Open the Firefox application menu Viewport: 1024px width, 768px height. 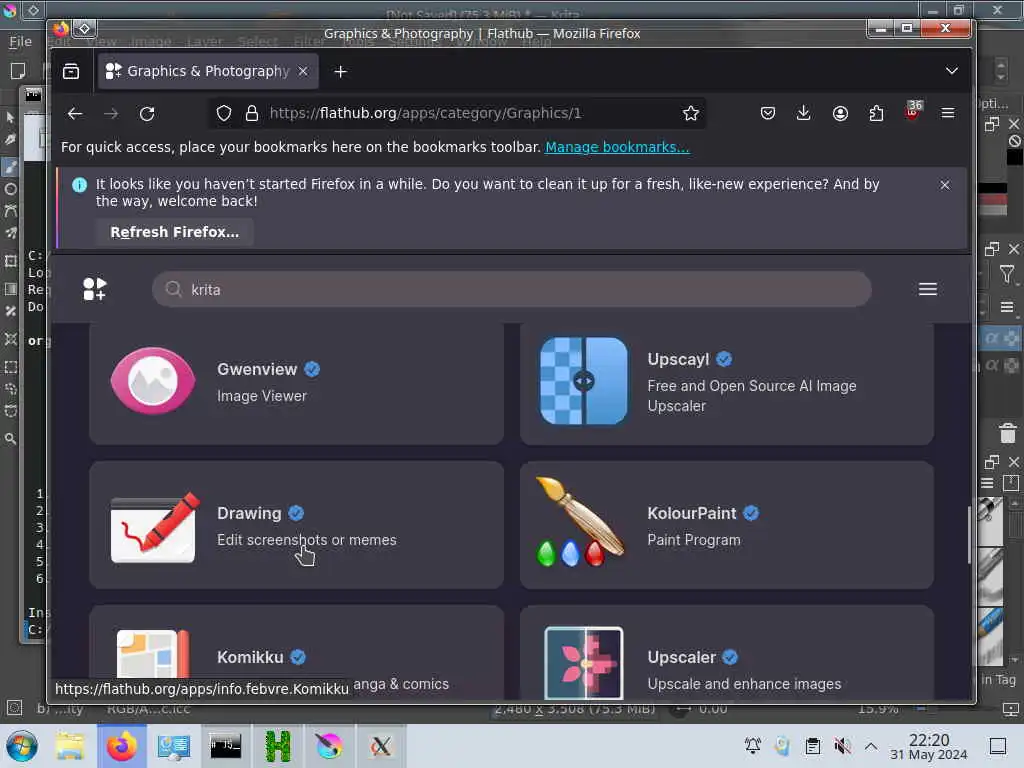coord(948,114)
